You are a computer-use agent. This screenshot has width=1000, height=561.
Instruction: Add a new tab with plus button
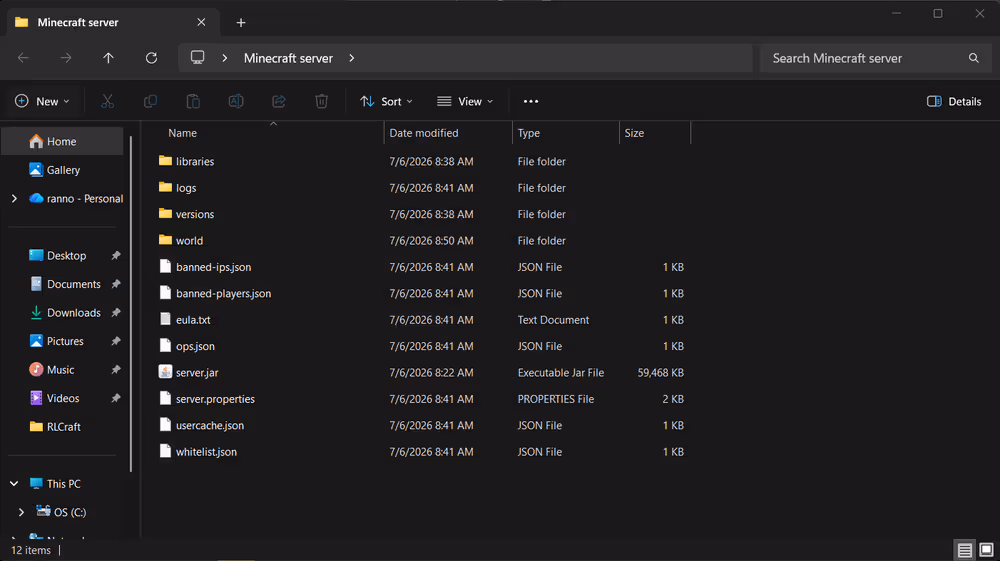click(241, 23)
